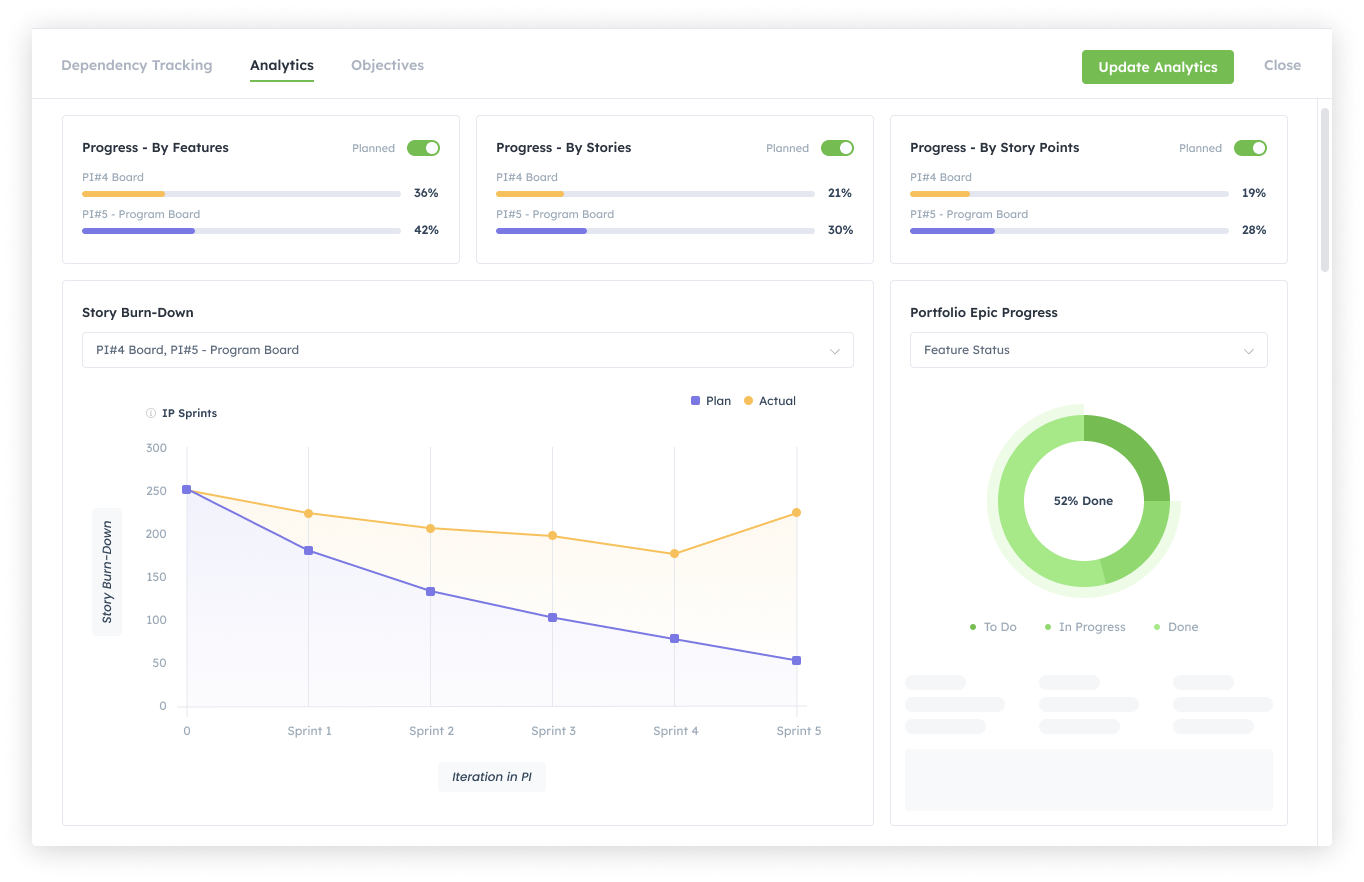The height and width of the screenshot is (882, 1364).
Task: Click PI#4 Board bar in Story Points card
Action: click(x=1069, y=193)
